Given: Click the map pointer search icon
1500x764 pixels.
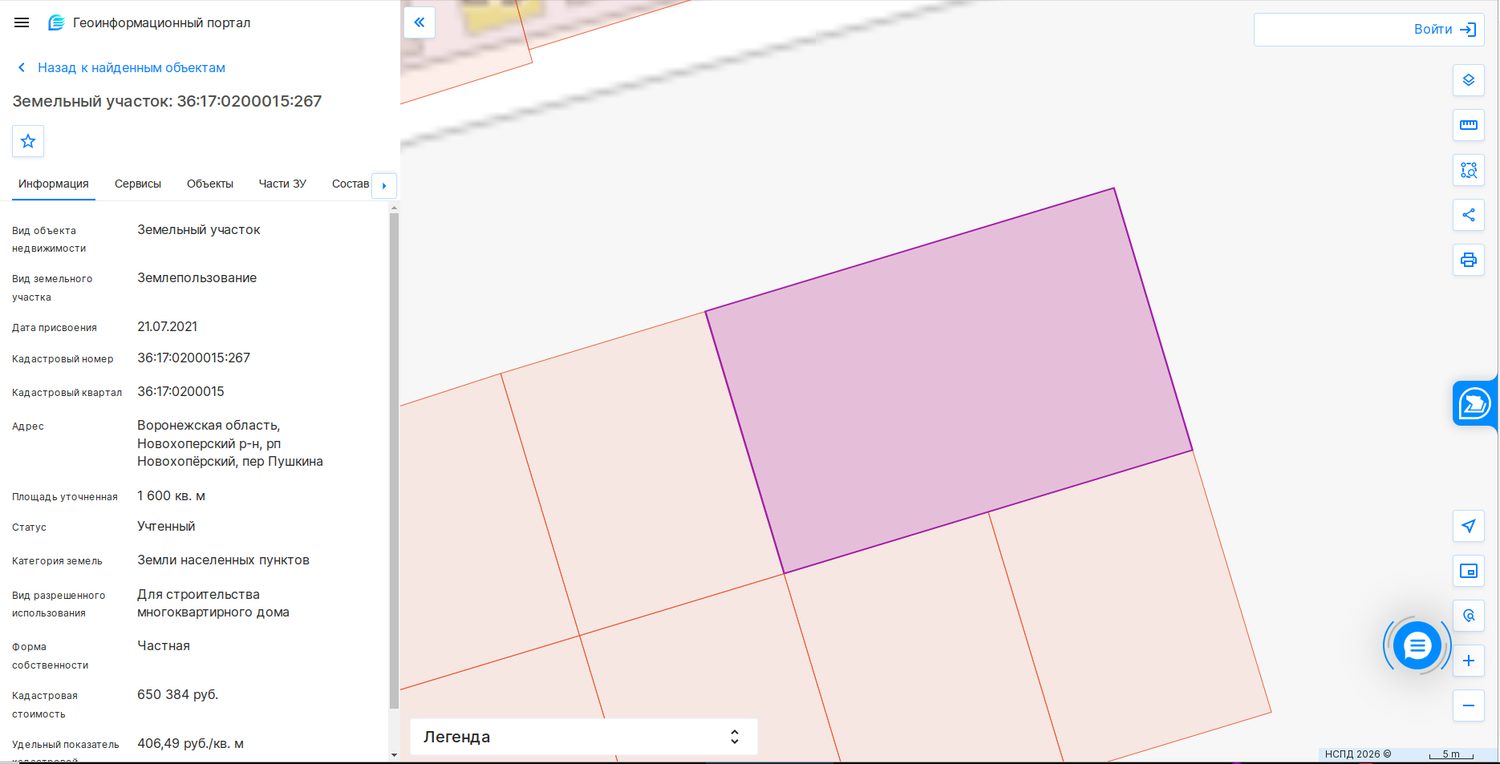Looking at the screenshot, I should click(x=1468, y=616).
